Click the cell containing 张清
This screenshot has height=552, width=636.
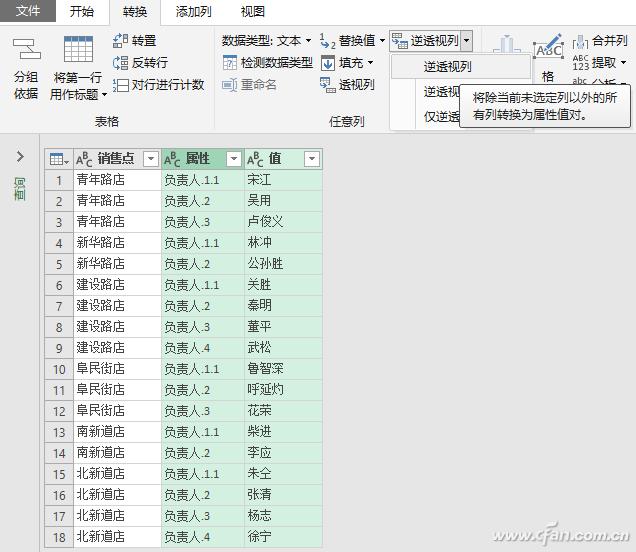[x=284, y=495]
